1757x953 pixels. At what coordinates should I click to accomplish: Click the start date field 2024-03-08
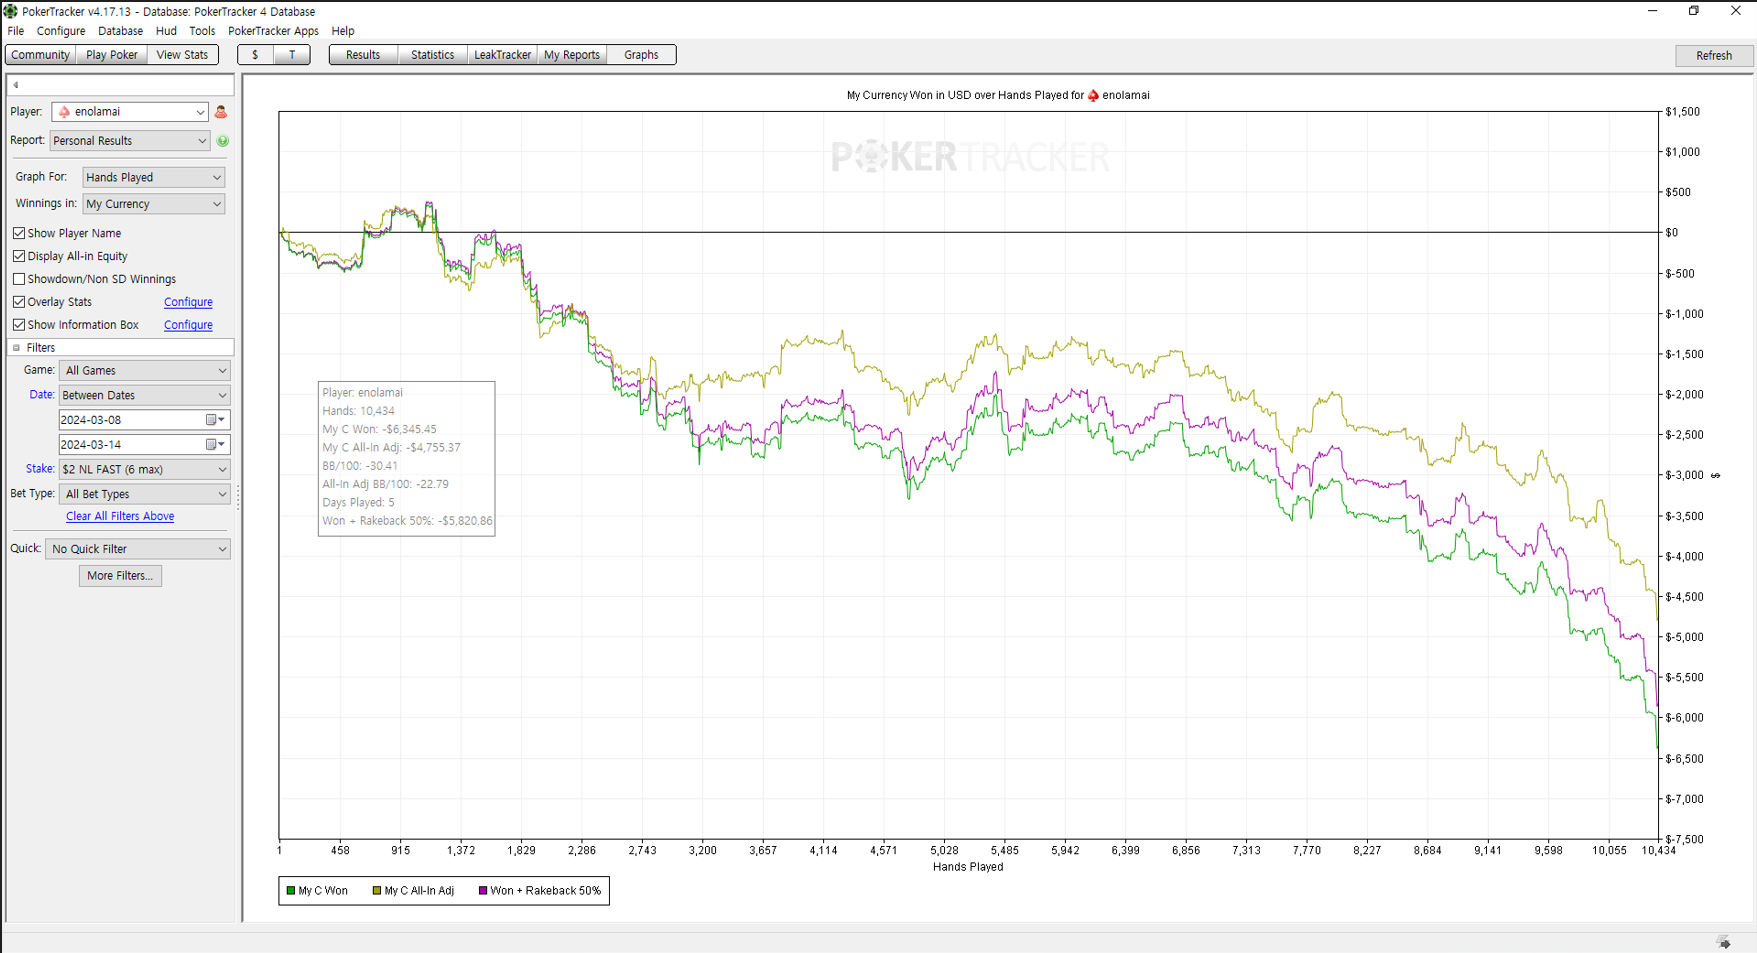pyautogui.click(x=132, y=420)
